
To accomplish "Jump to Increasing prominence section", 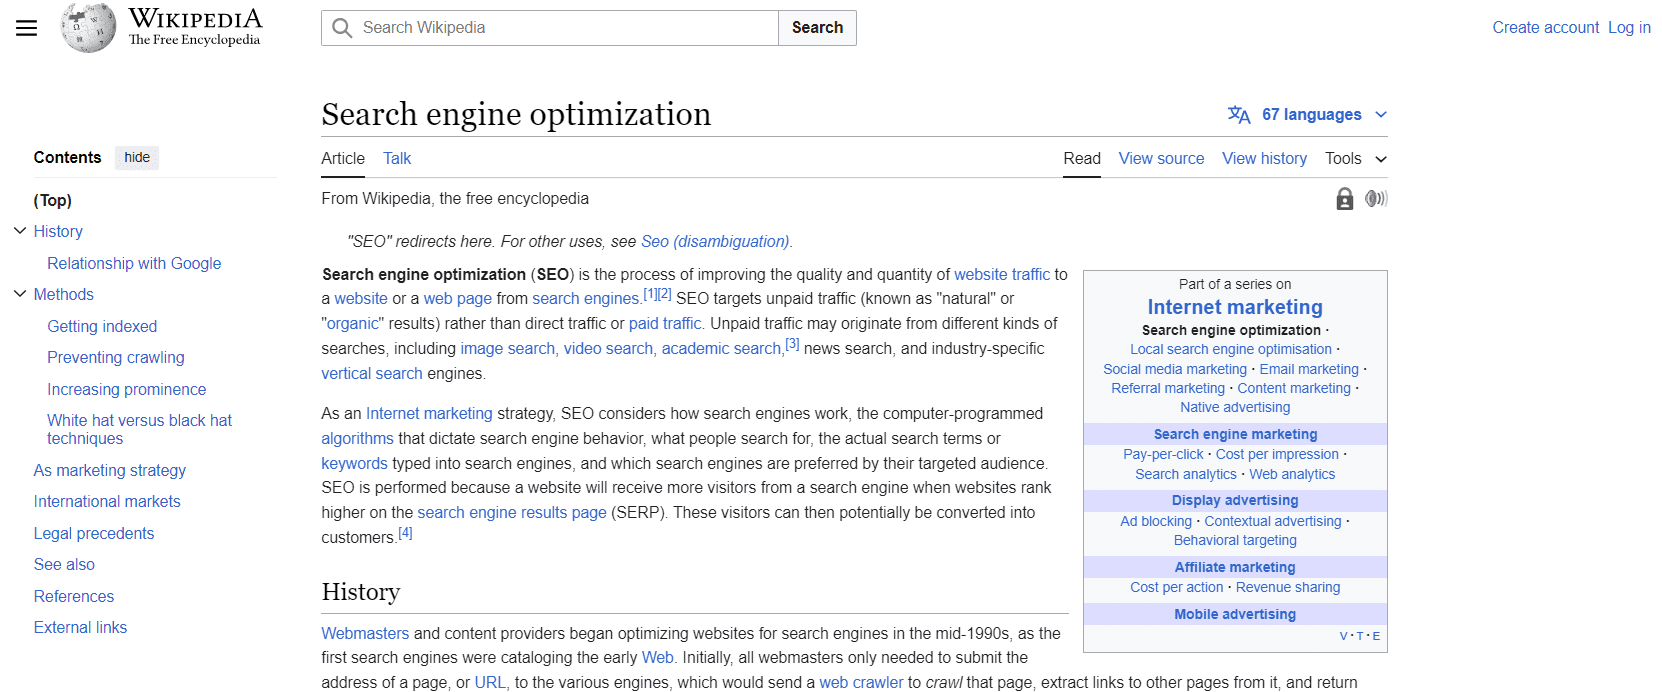I will tap(127, 389).
